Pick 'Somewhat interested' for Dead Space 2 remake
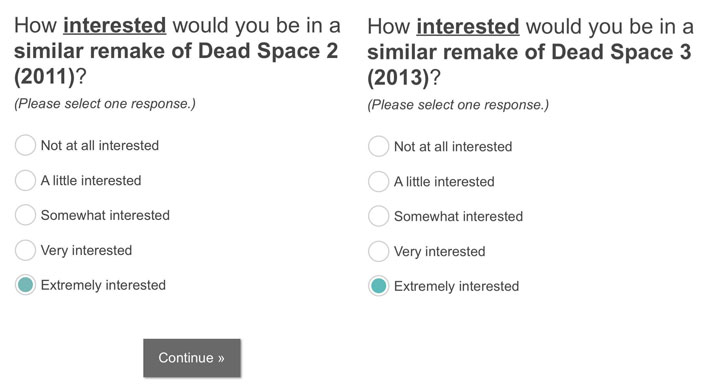The width and height of the screenshot is (720, 386). tap(25, 215)
